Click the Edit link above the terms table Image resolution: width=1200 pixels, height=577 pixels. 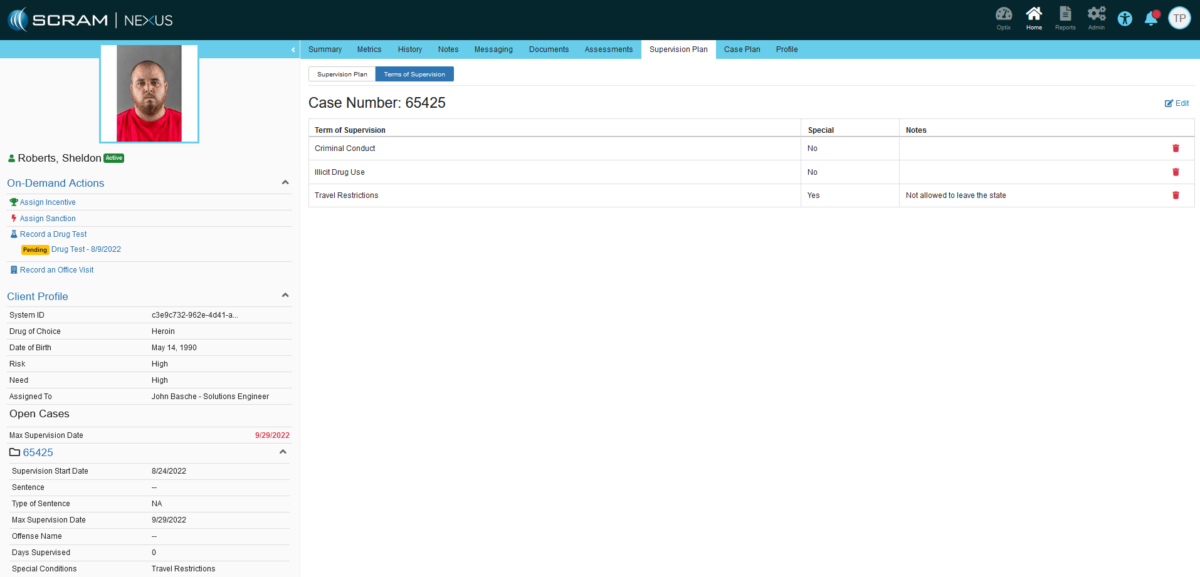click(1176, 102)
